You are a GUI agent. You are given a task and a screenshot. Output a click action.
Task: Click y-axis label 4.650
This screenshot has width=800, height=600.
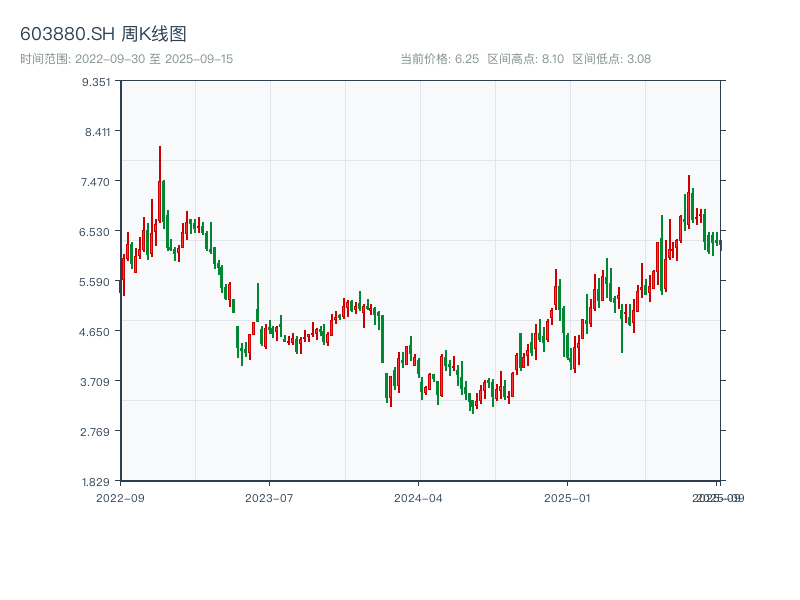94,332
